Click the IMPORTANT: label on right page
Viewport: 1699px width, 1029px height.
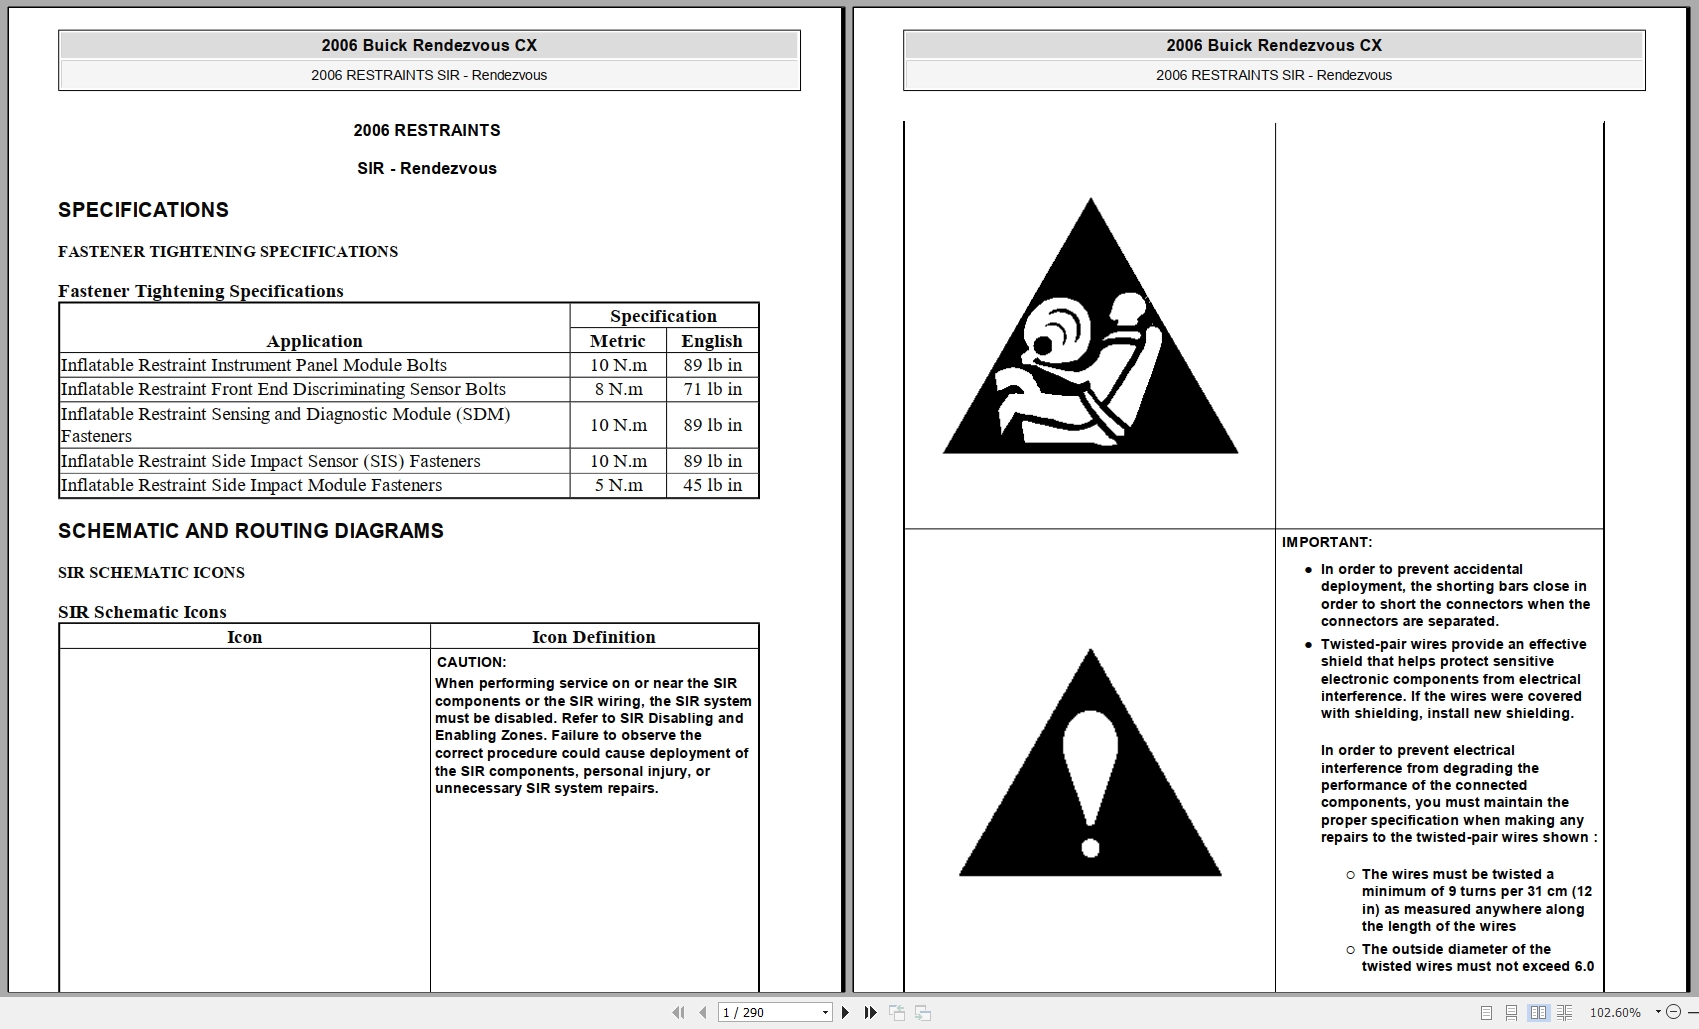point(1327,542)
